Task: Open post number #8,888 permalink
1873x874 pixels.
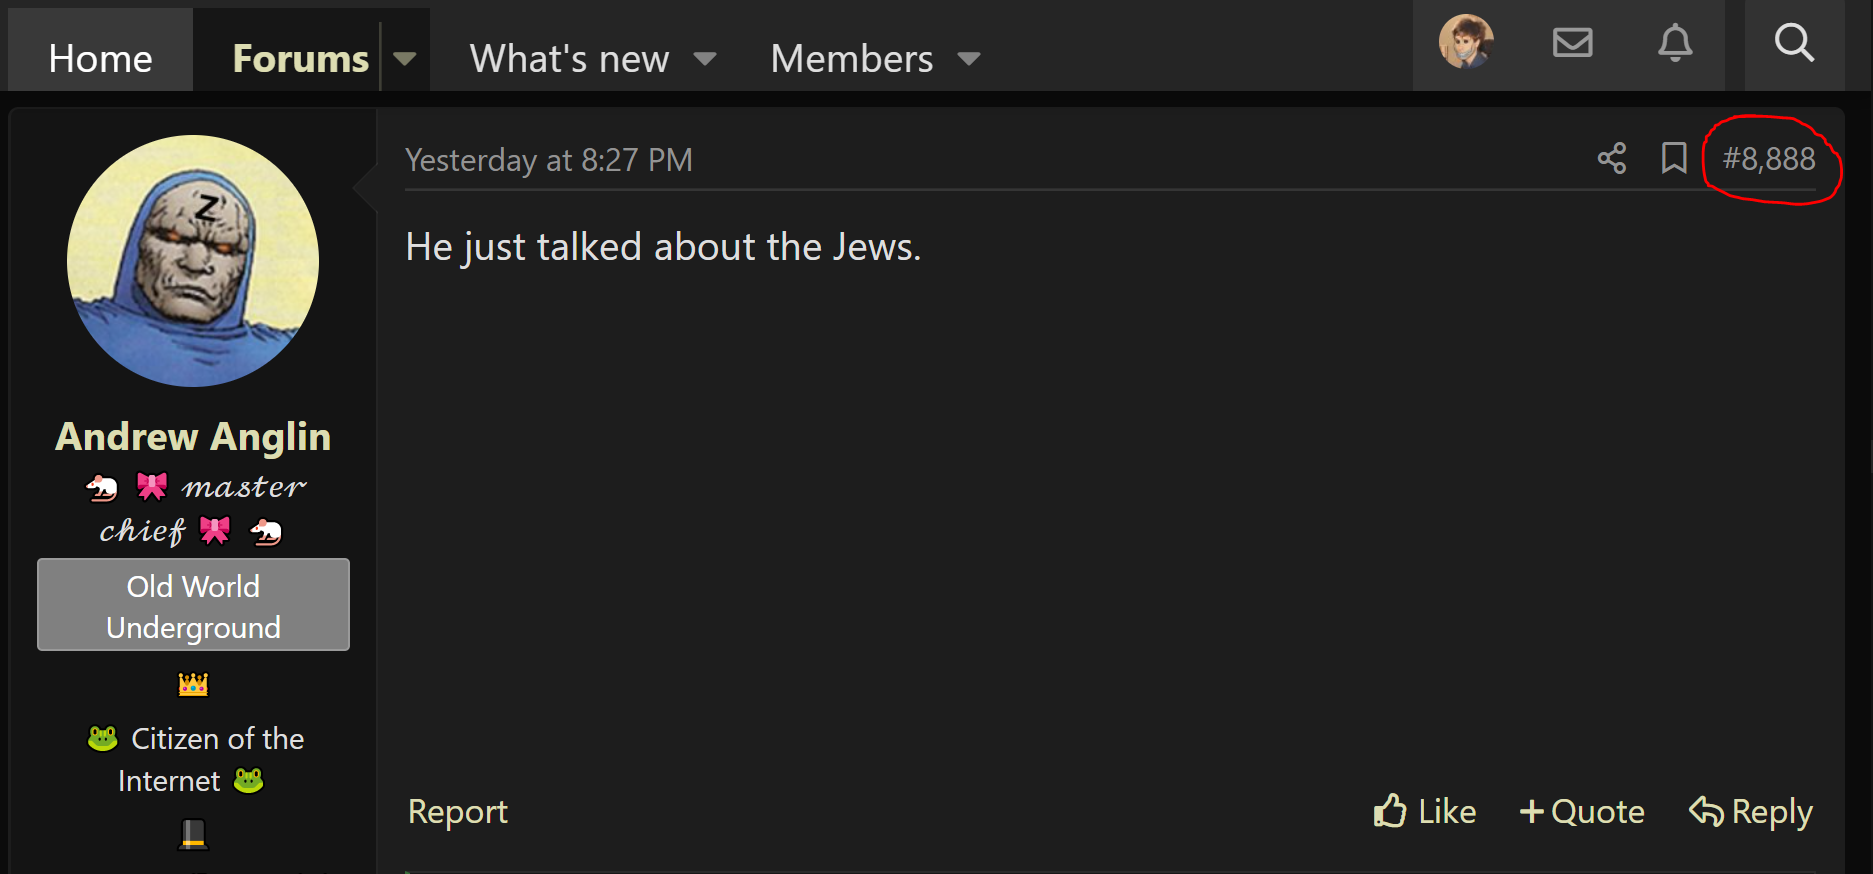Action: 1769,159
